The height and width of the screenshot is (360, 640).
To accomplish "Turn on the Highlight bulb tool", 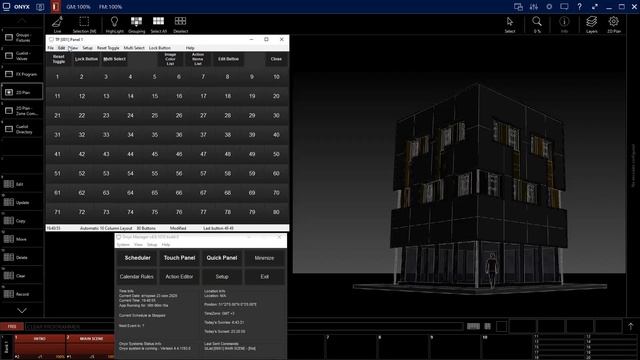I will (x=114, y=24).
